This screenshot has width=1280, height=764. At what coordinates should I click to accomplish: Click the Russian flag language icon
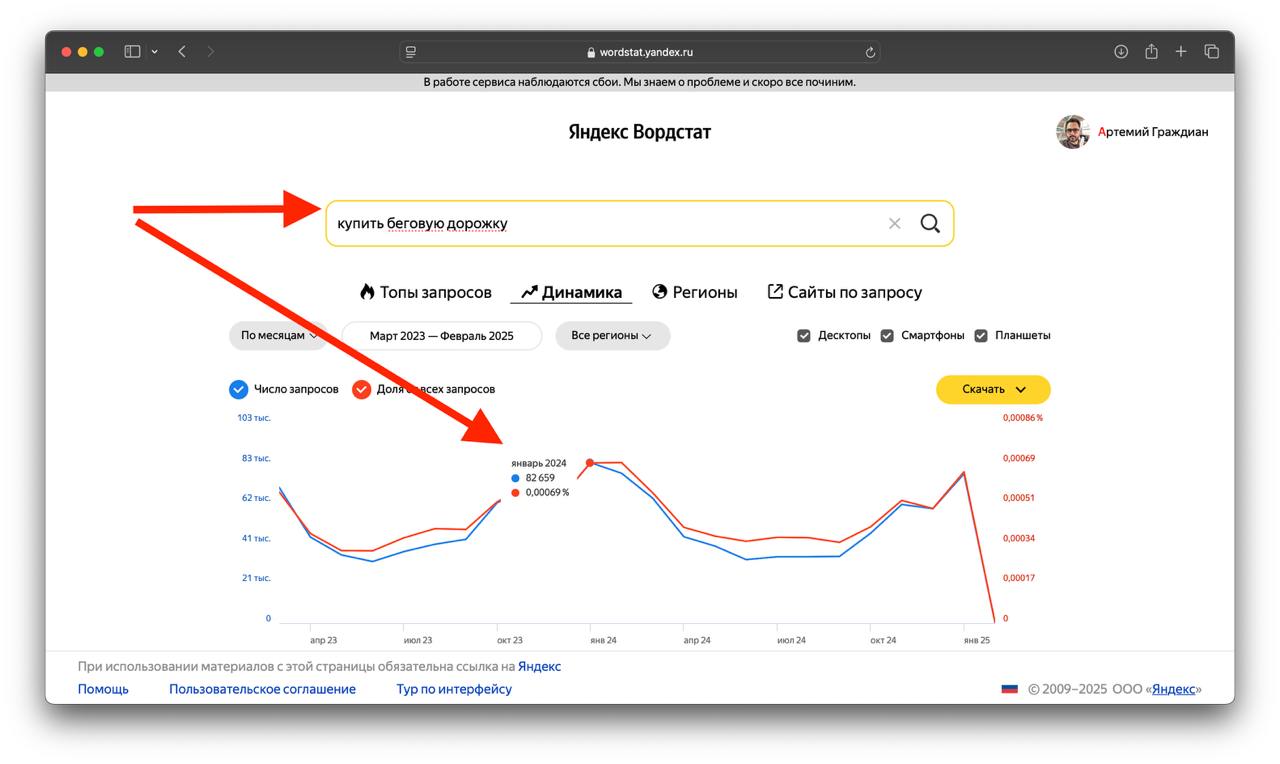pyautogui.click(x=1010, y=689)
